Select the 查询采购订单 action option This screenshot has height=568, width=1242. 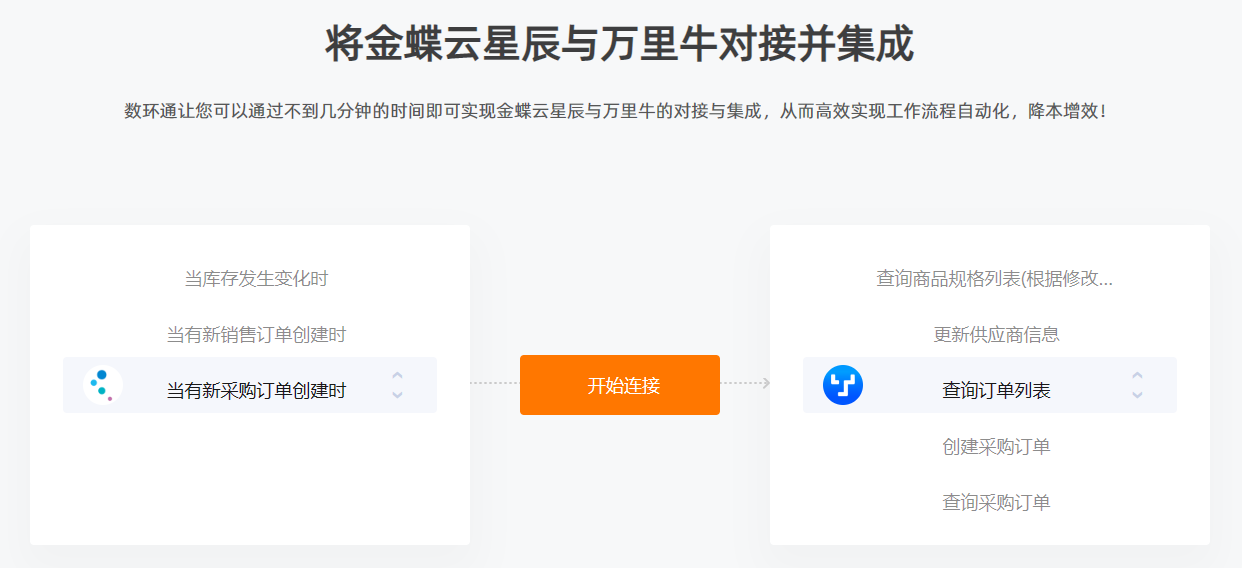(996, 503)
